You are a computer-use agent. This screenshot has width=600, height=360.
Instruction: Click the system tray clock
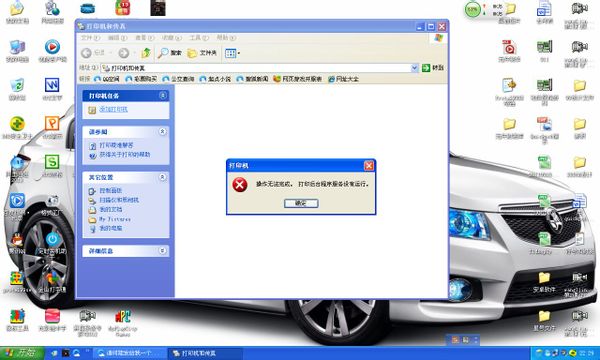[587, 353]
